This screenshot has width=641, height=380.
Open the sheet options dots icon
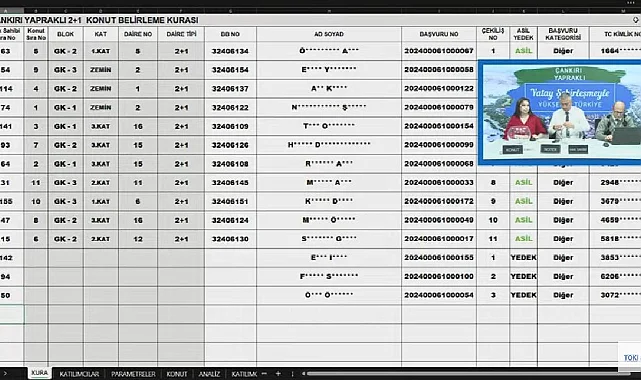coord(292,374)
